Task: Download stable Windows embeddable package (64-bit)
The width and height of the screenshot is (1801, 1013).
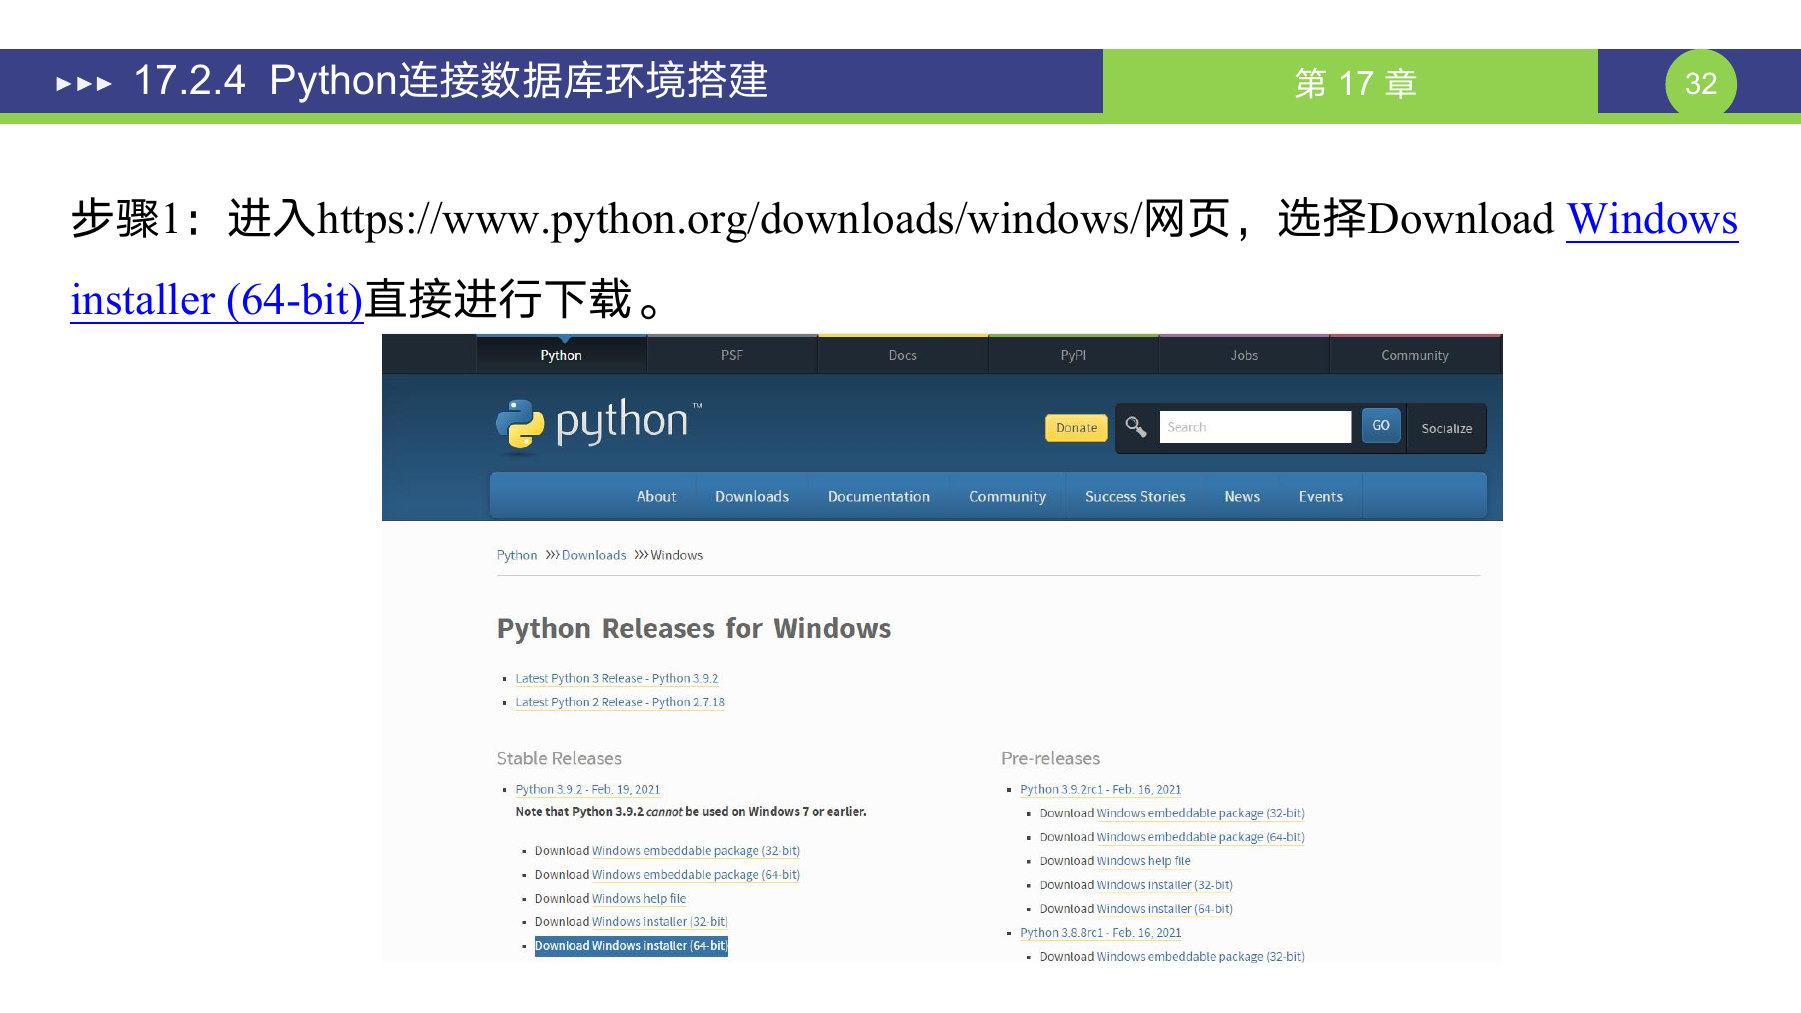Action: [696, 875]
